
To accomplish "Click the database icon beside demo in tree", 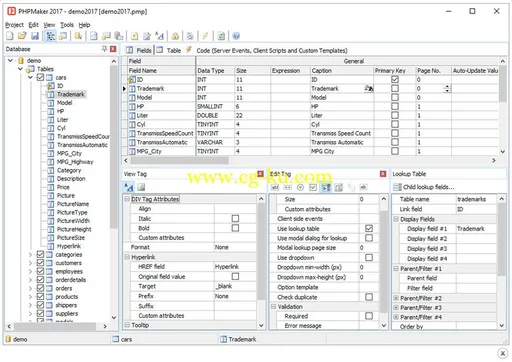I will click(21, 61).
